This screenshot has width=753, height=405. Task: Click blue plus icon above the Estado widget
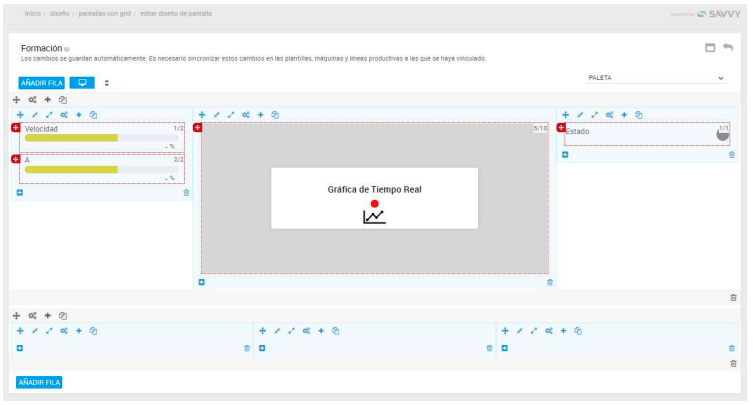pos(624,115)
